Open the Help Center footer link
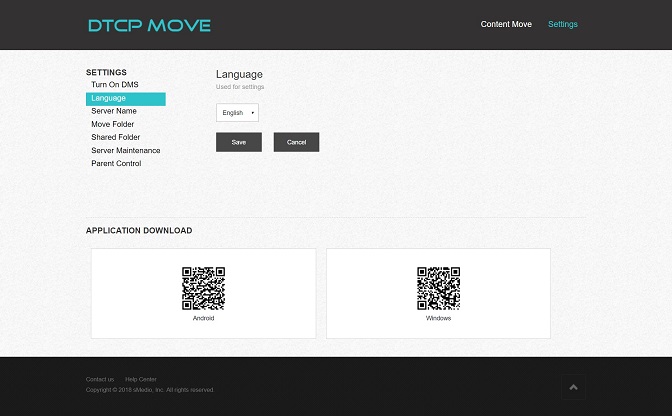 [141, 380]
